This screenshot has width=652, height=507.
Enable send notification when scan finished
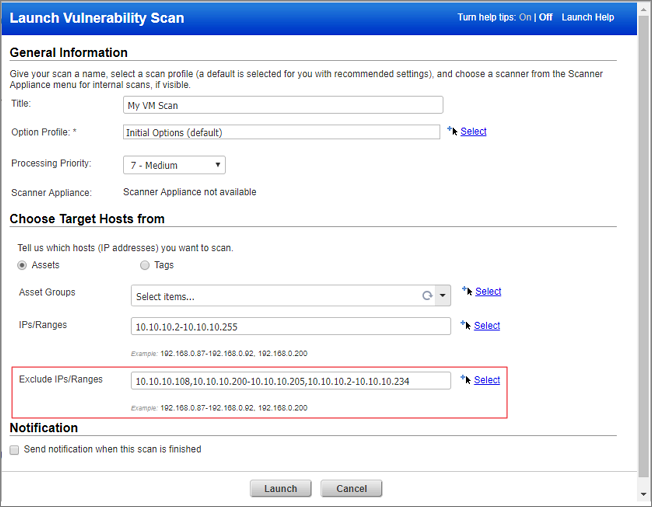[x=15, y=450]
